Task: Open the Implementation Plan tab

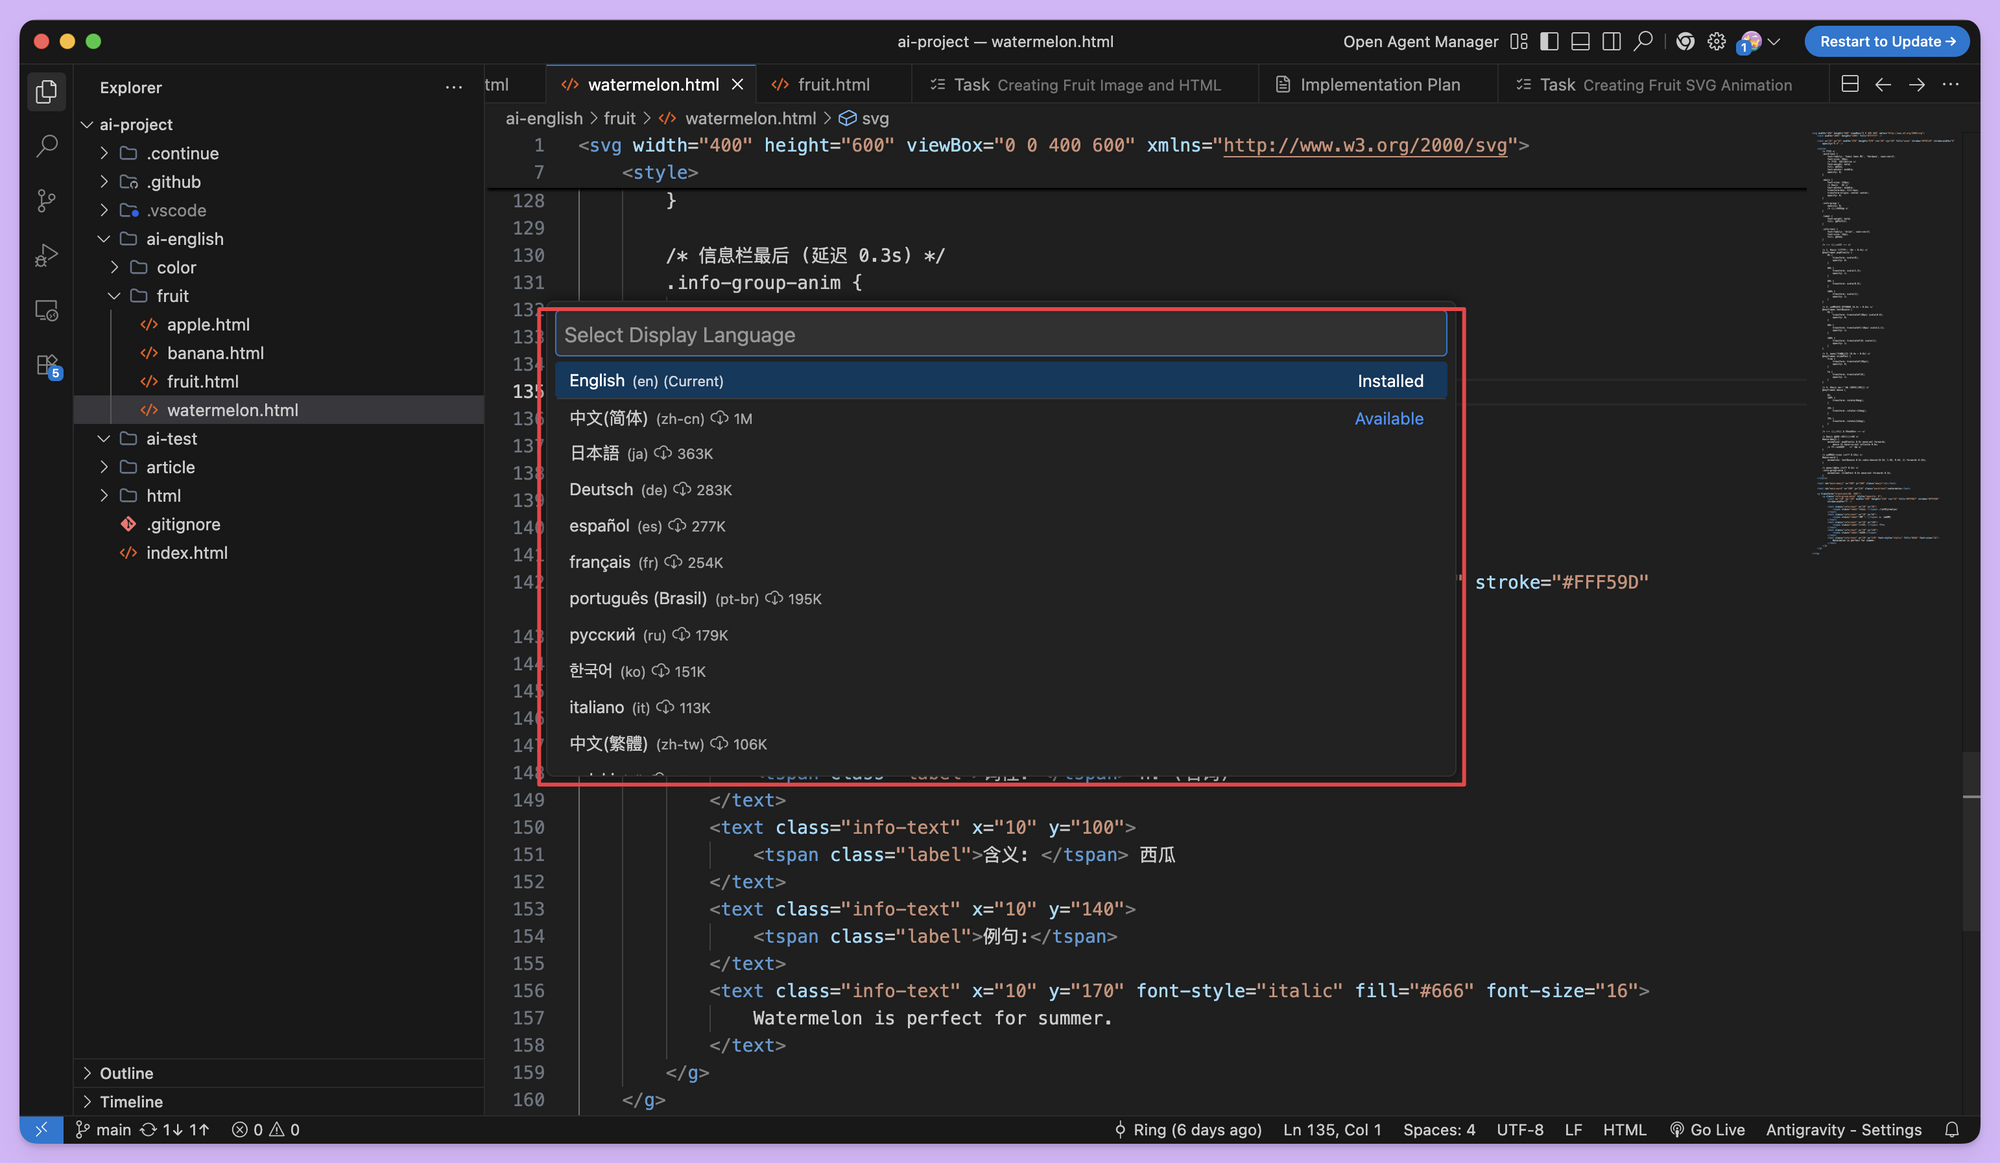Action: click(1379, 85)
